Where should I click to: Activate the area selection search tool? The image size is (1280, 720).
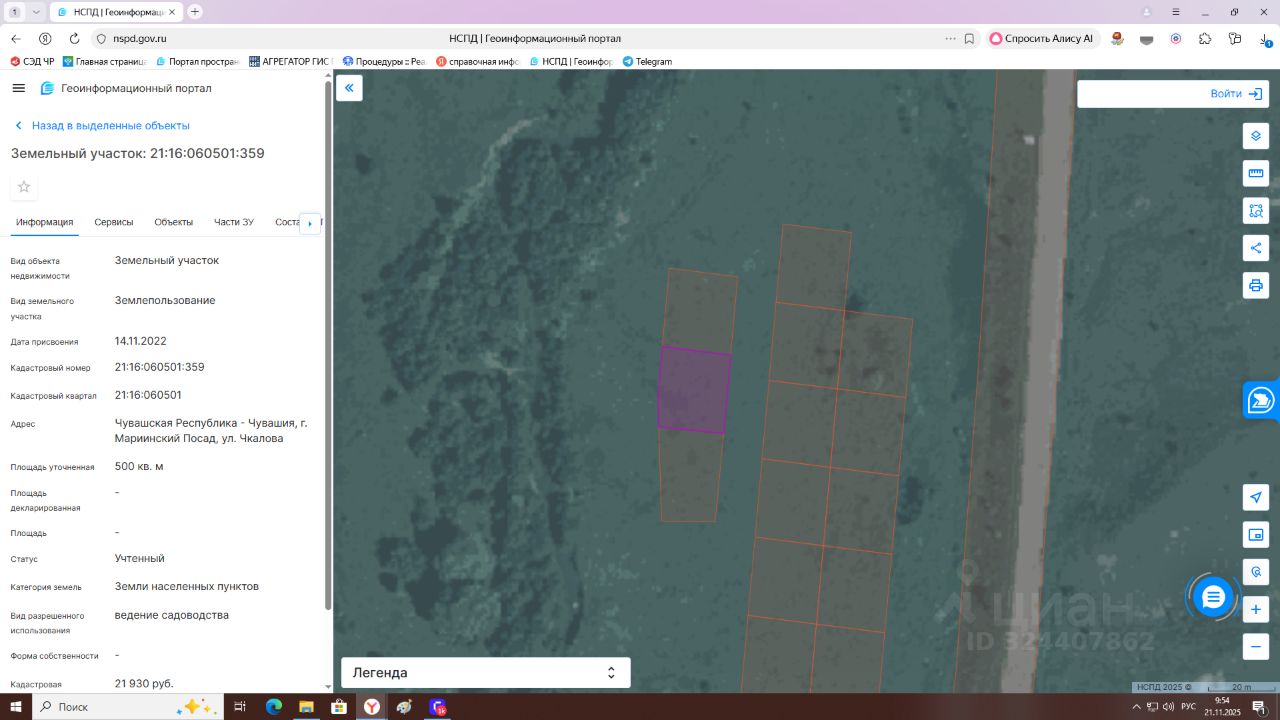click(x=1256, y=211)
